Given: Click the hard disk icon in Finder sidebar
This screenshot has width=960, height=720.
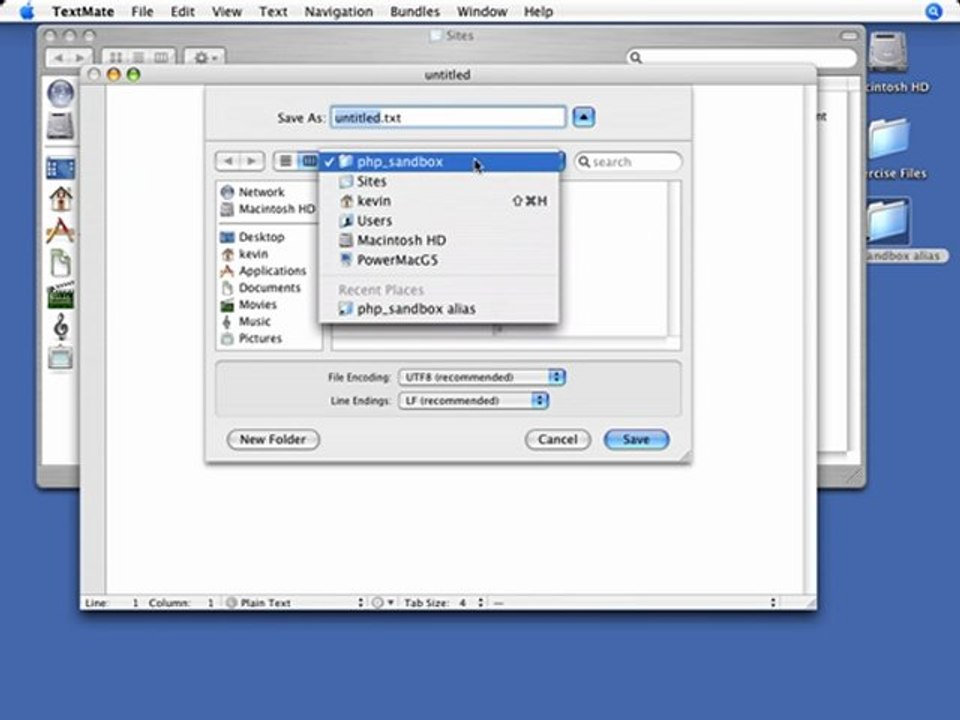Looking at the screenshot, I should pos(61,126).
